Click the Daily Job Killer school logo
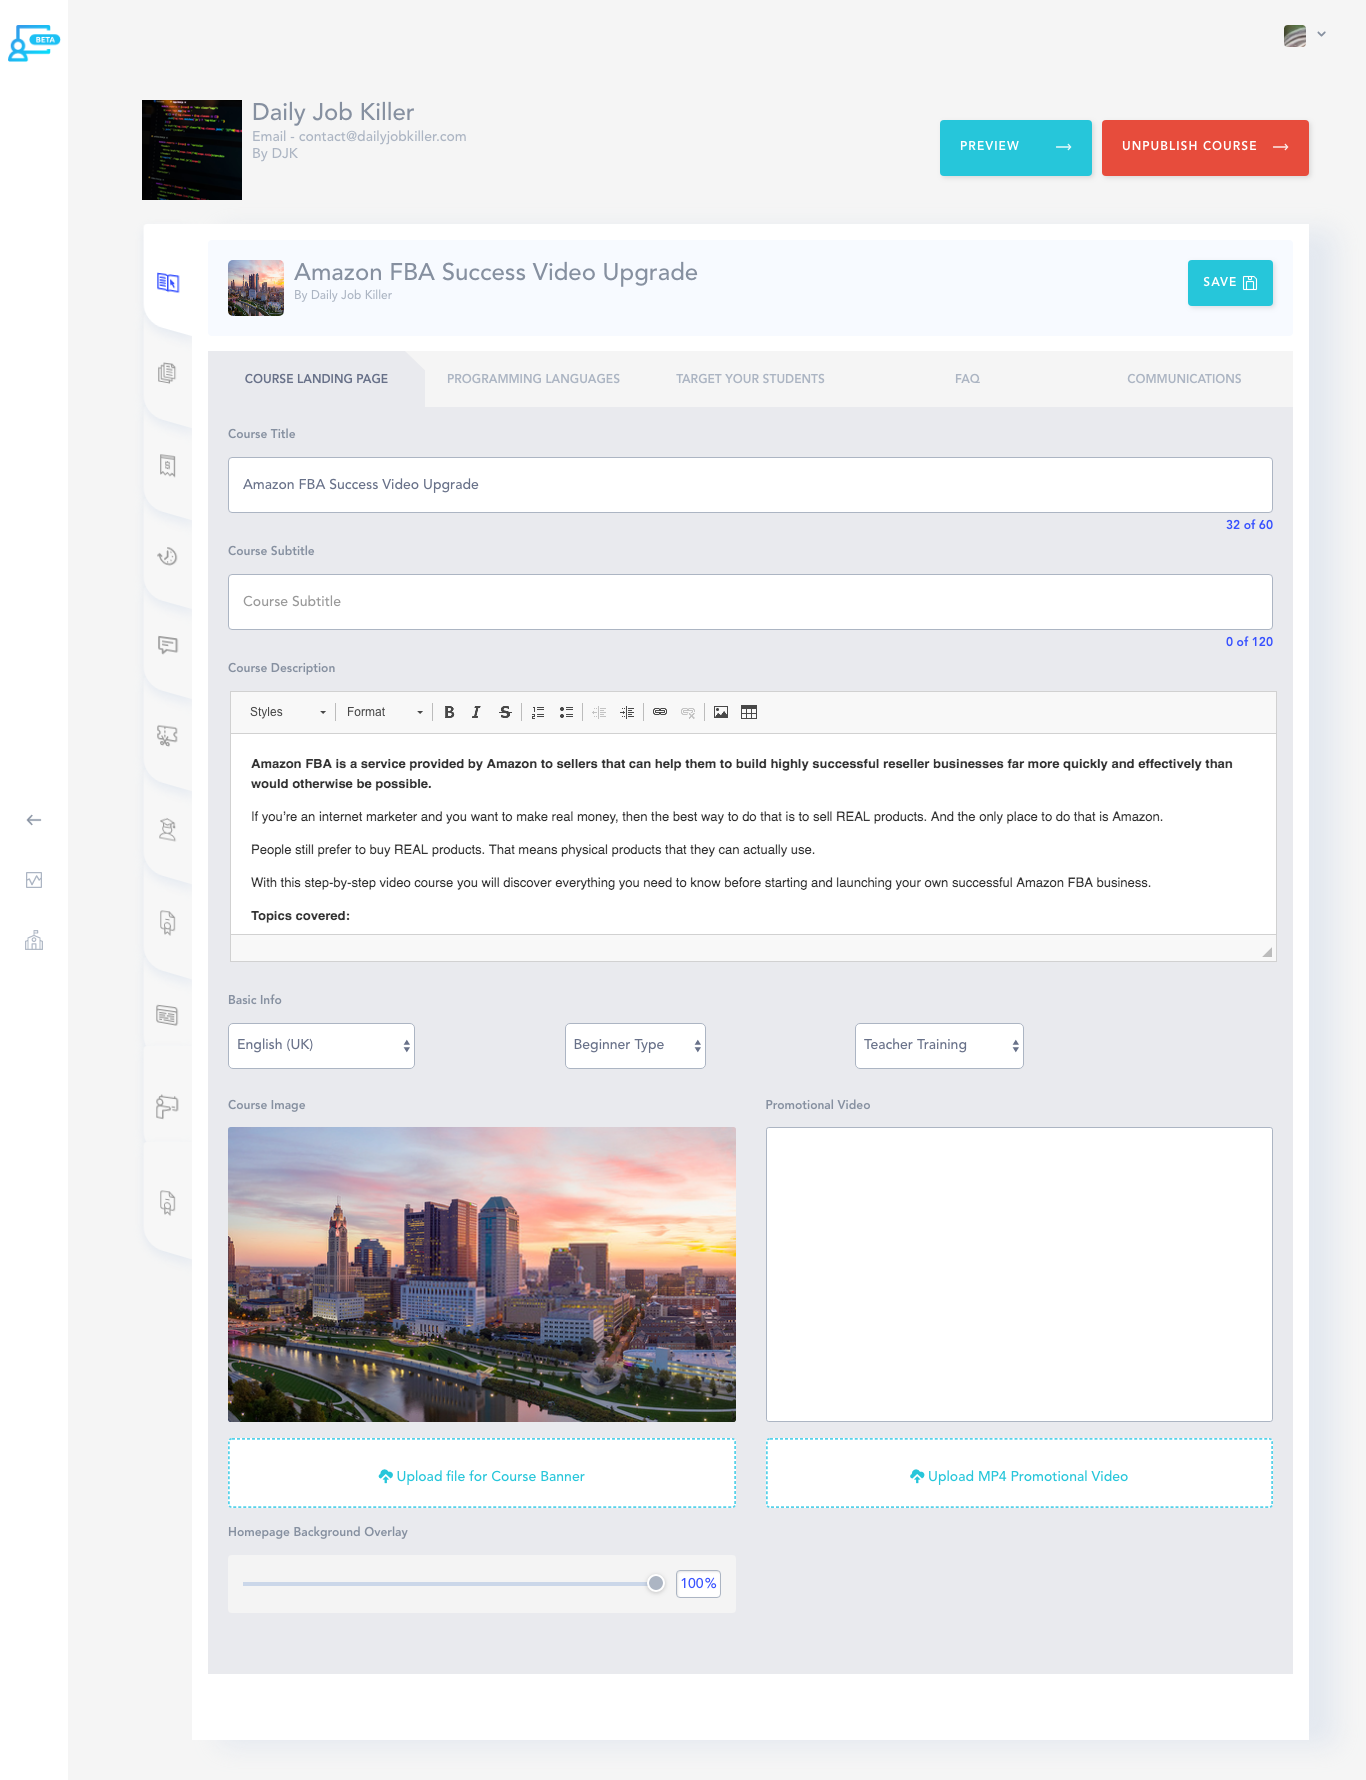This screenshot has height=1780, width=1366. click(192, 150)
